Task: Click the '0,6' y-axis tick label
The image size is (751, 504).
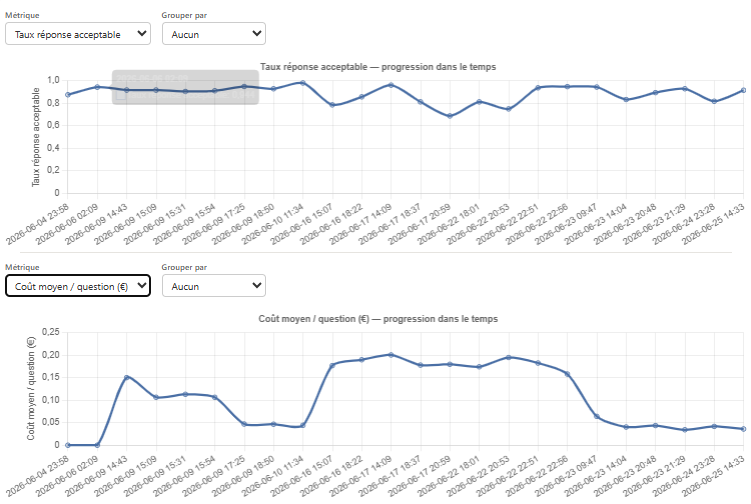Action: (53, 125)
